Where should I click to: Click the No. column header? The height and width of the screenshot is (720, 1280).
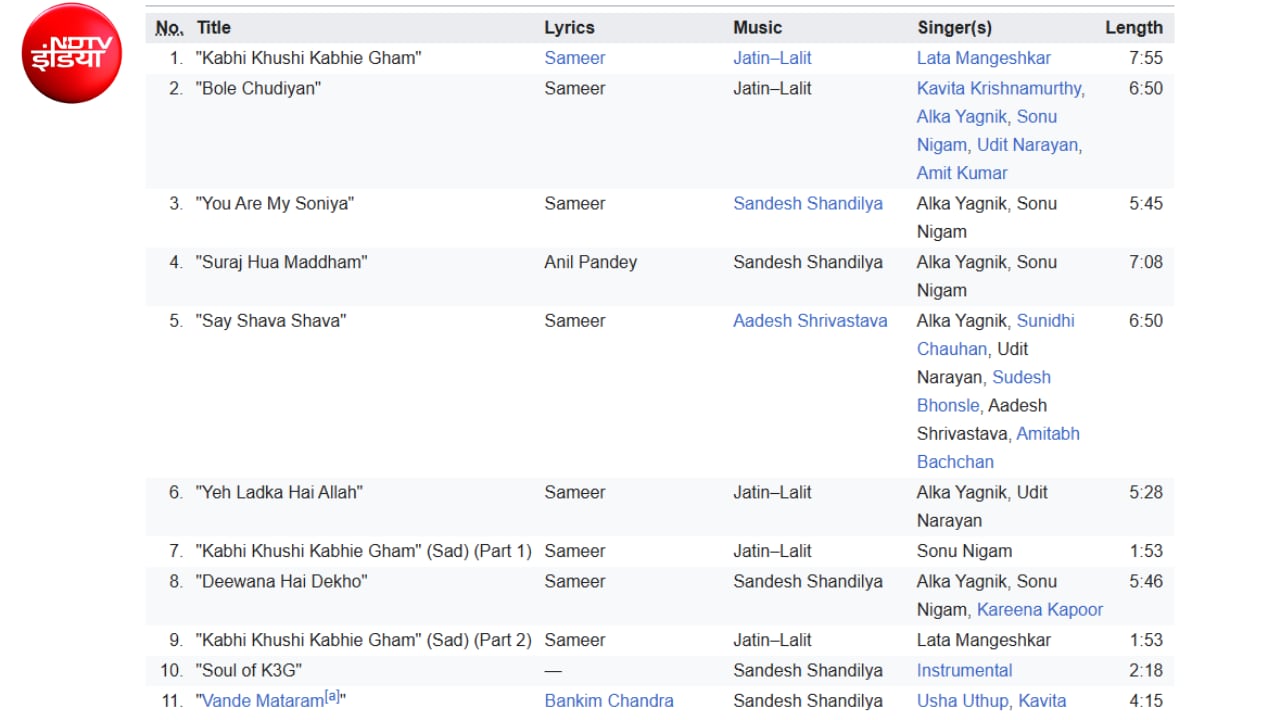(170, 28)
